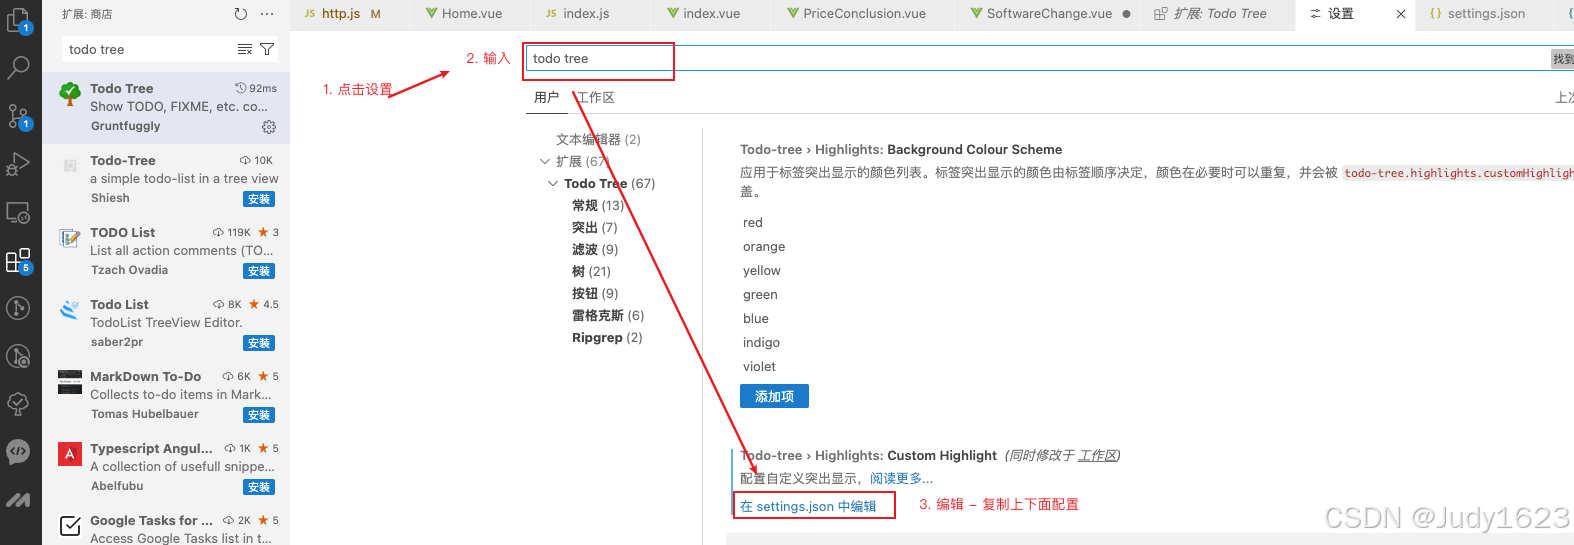Switch to the 扩展: Todo Tree tab
The height and width of the screenshot is (545, 1574).
tap(1219, 14)
